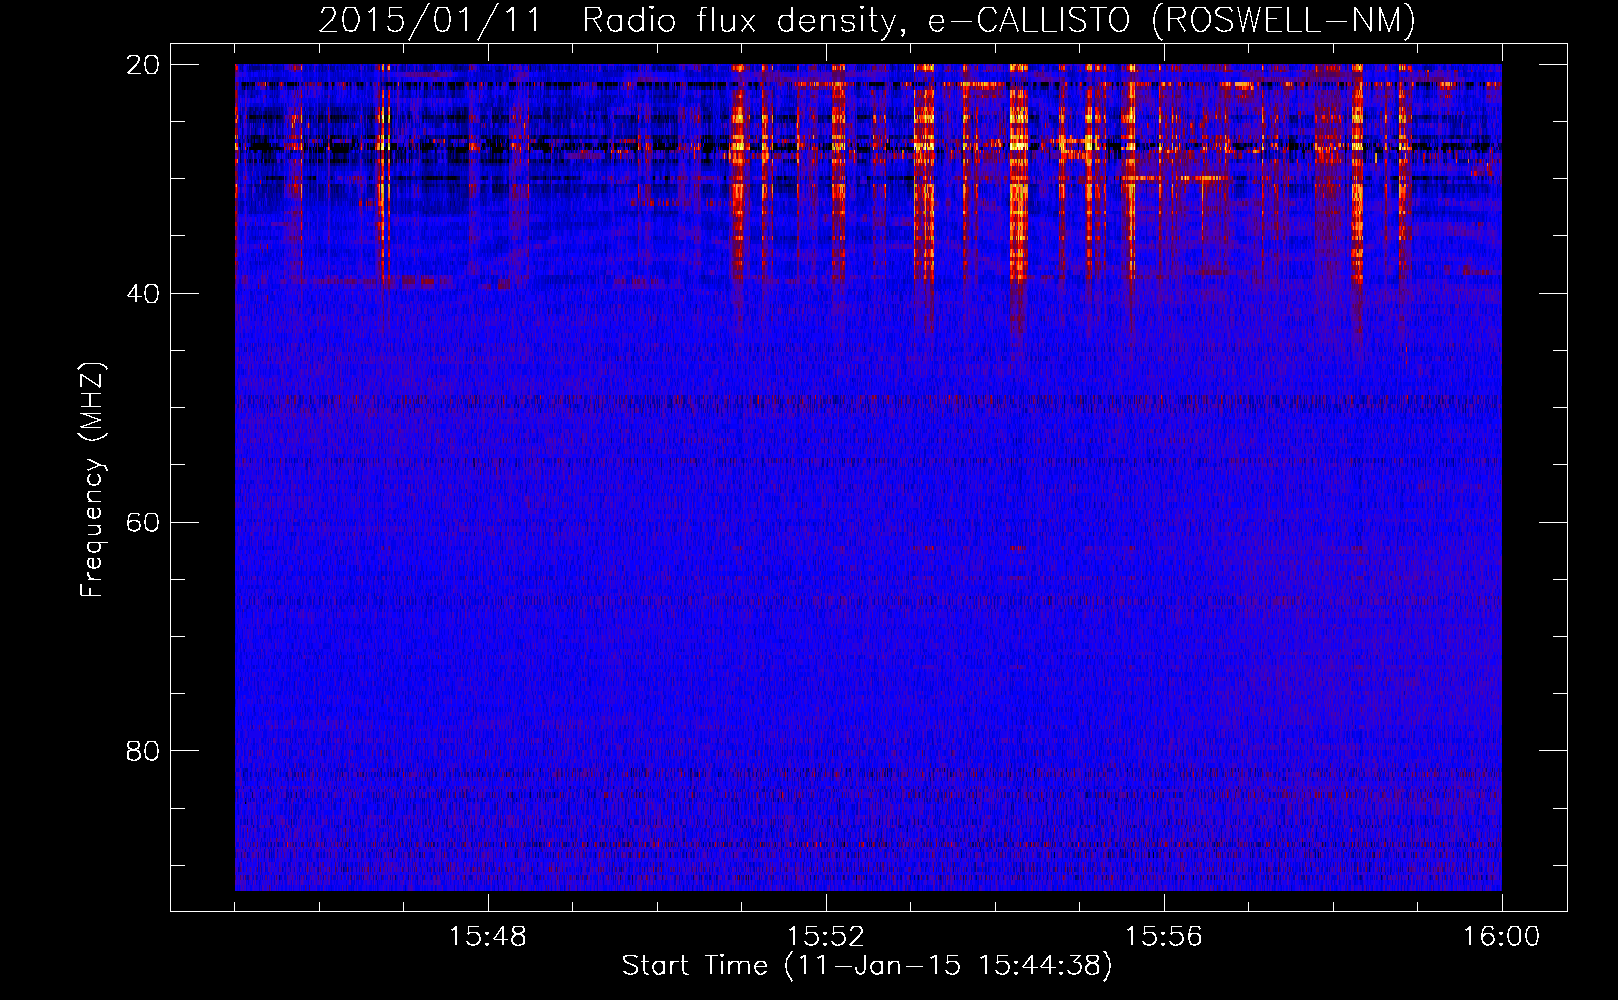Click the 40 frequency tick label
The image size is (1618, 1000).
tap(143, 293)
